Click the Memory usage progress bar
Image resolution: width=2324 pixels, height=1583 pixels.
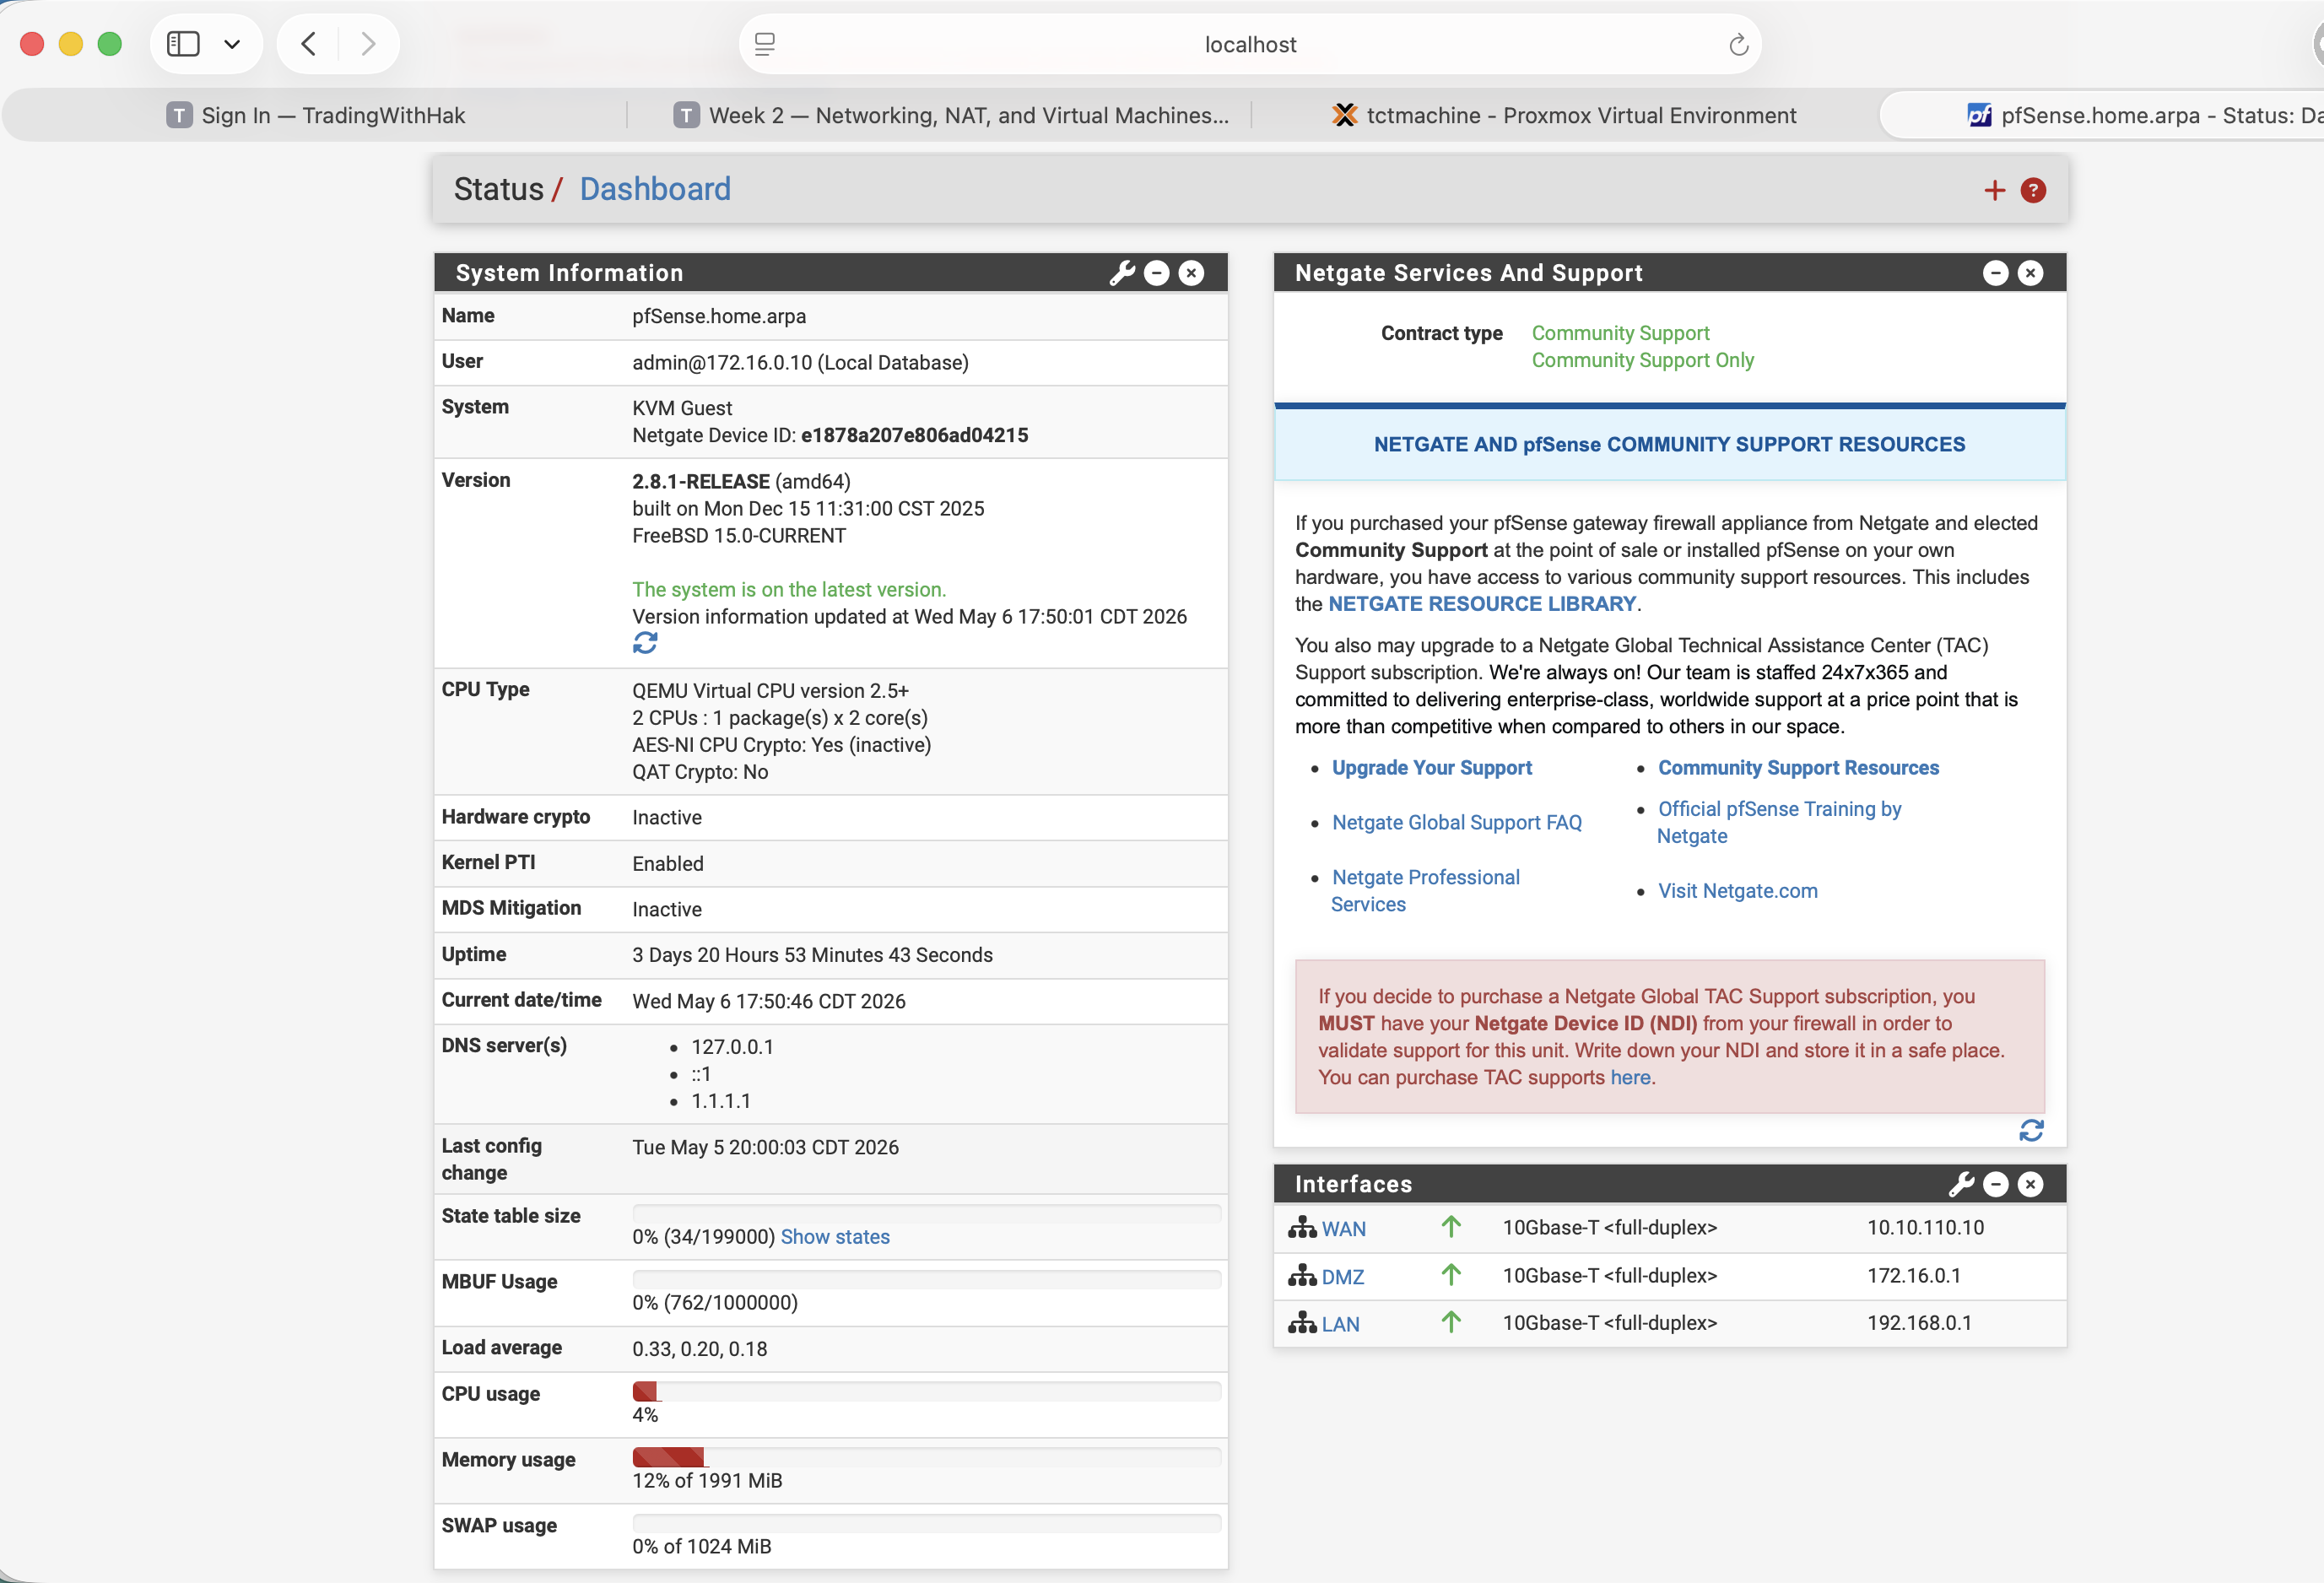click(x=926, y=1458)
